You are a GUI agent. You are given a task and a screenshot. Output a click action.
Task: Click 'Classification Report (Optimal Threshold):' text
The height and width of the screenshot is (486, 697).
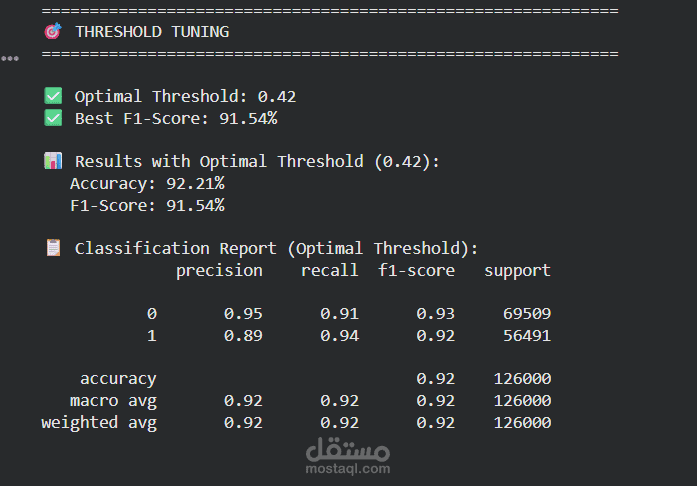(x=276, y=248)
